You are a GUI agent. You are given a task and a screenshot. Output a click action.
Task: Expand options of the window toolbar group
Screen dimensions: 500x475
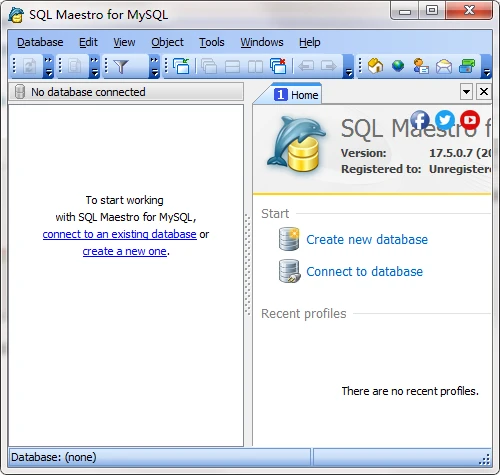tap(349, 66)
